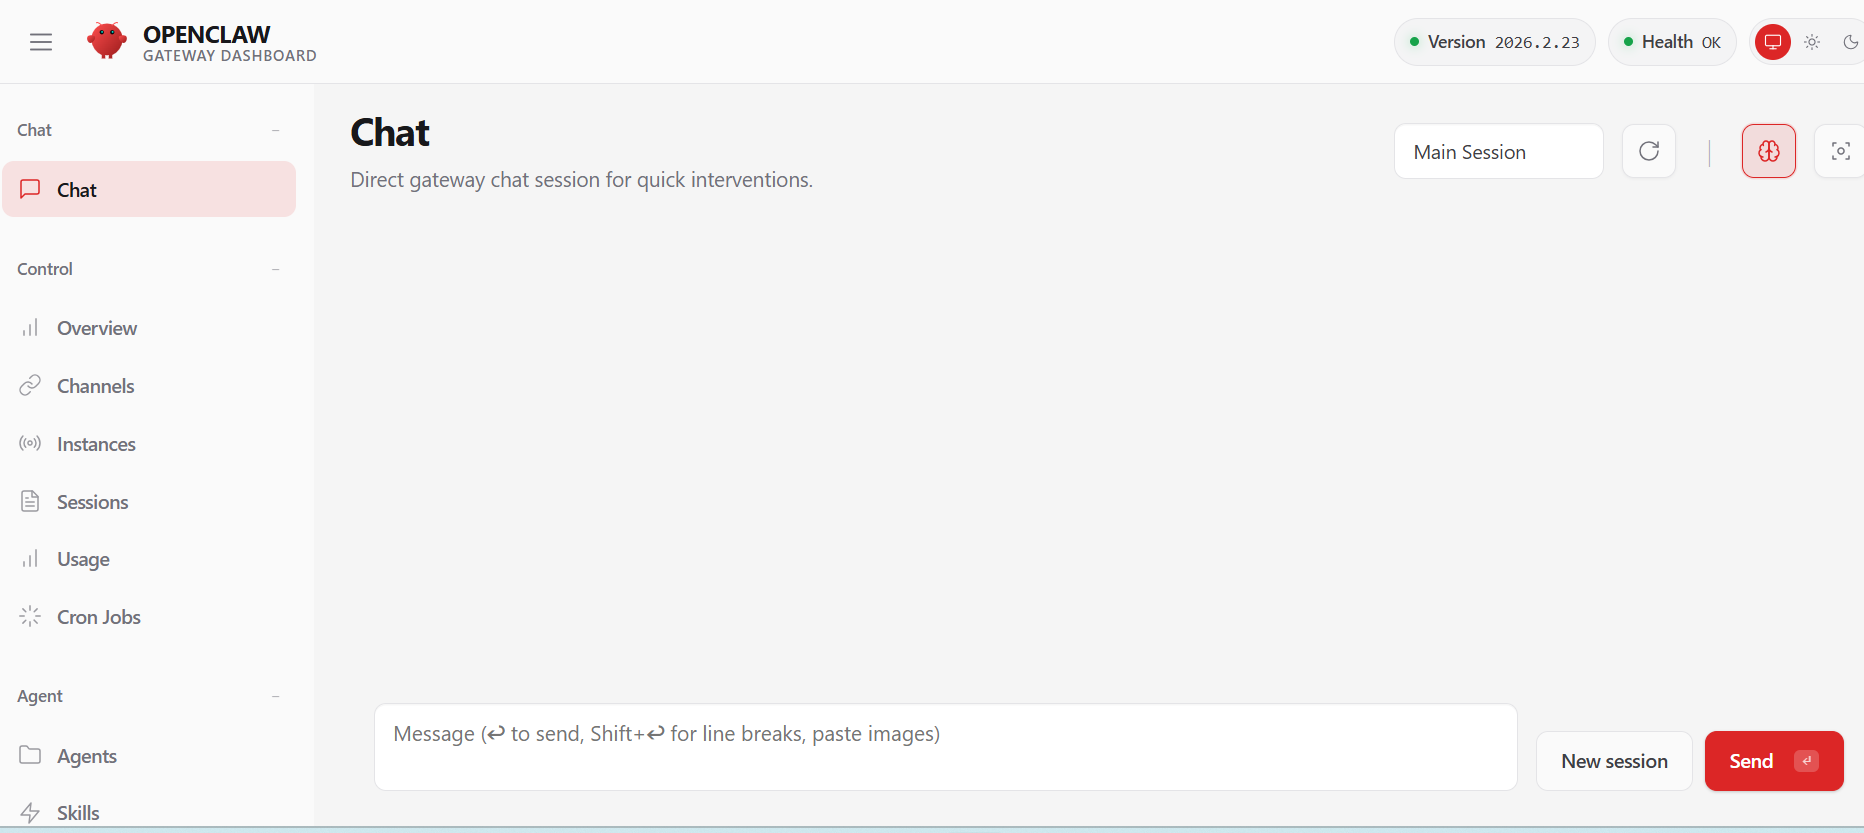Switch to light theme sun icon
Screen dimensions: 1864x833
coord(1812,42)
